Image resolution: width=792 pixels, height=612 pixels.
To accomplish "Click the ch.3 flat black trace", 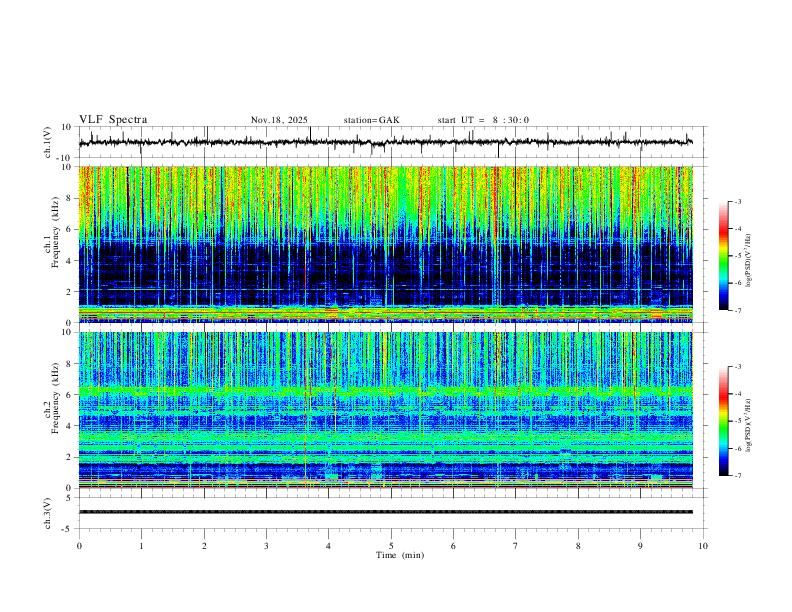I will coord(386,512).
